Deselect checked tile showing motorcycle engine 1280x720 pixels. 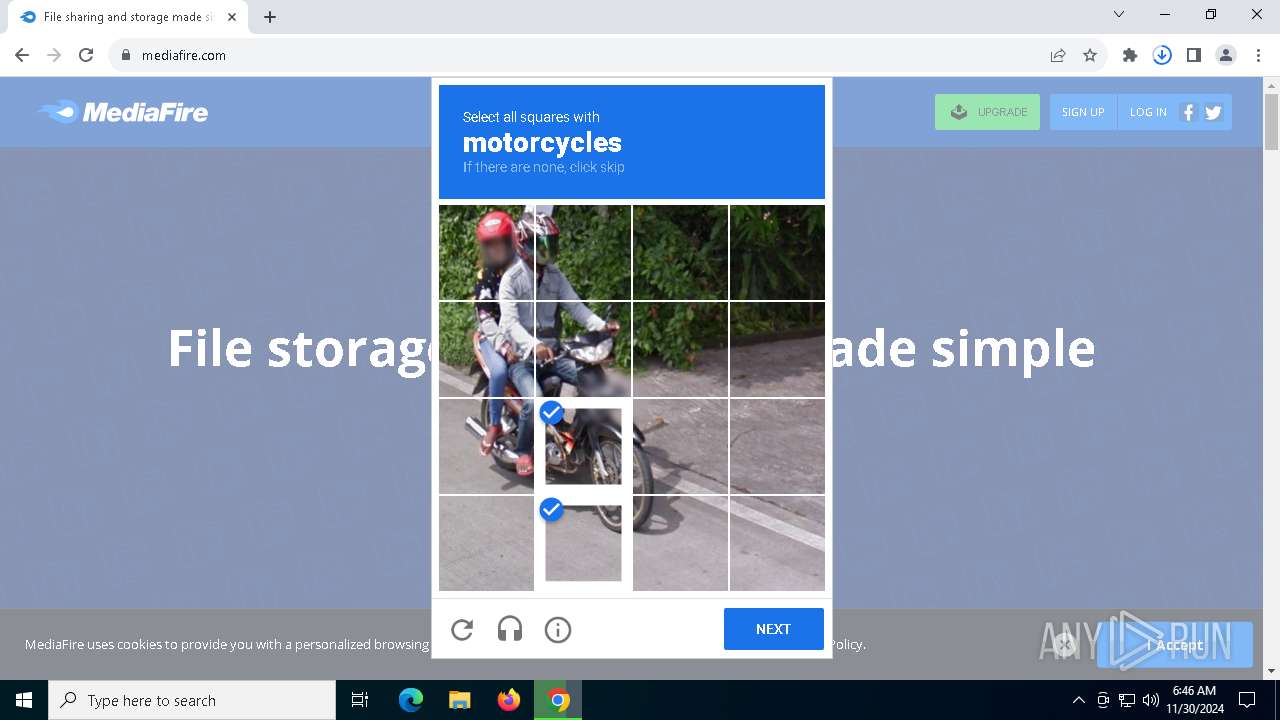583,446
